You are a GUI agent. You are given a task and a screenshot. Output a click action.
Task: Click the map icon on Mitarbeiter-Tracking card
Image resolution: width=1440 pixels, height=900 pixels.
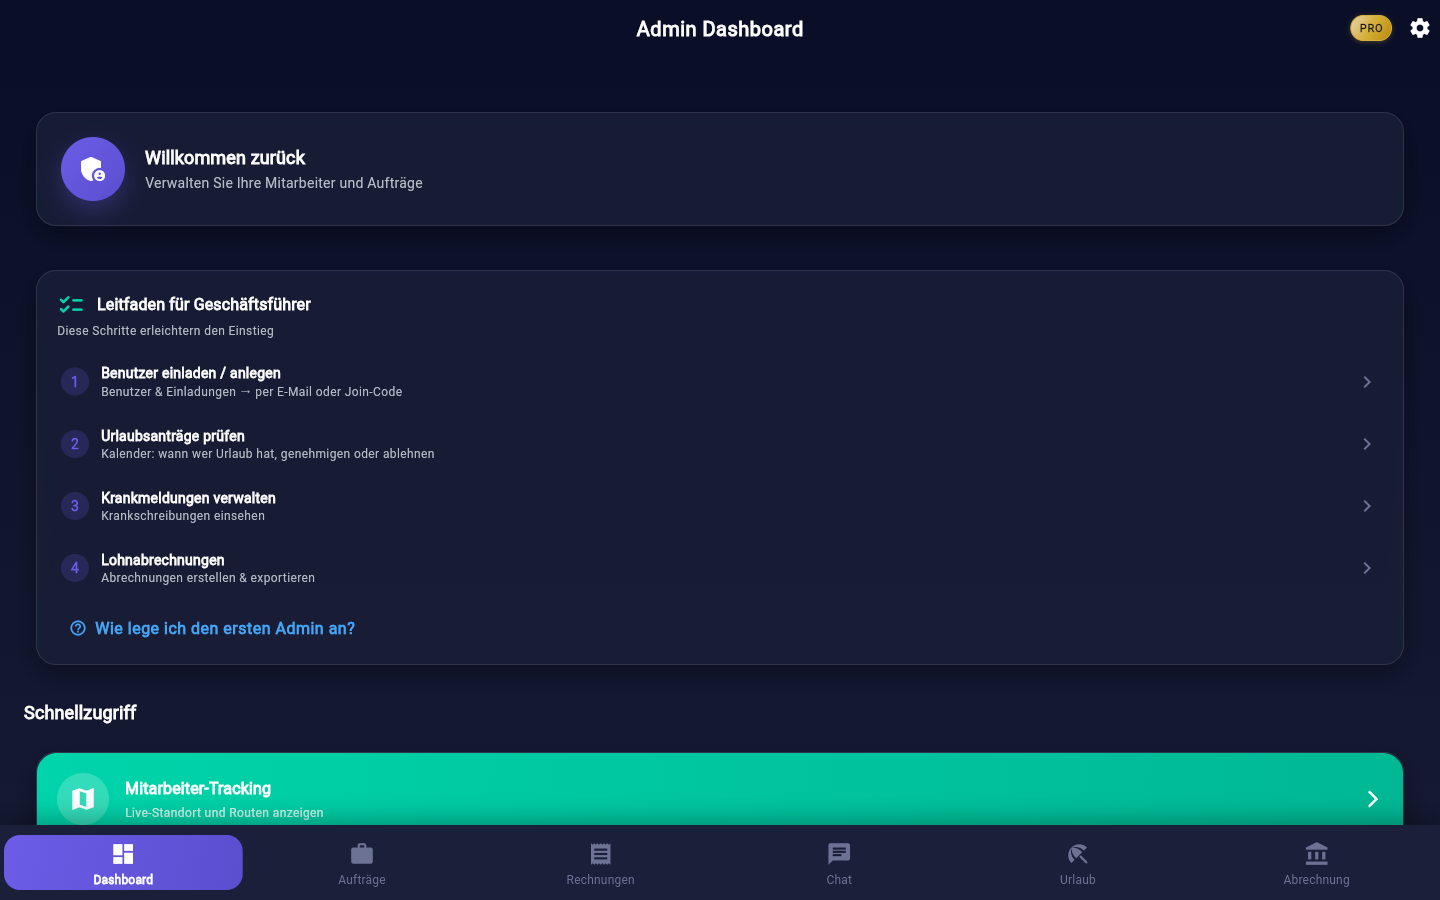click(83, 799)
